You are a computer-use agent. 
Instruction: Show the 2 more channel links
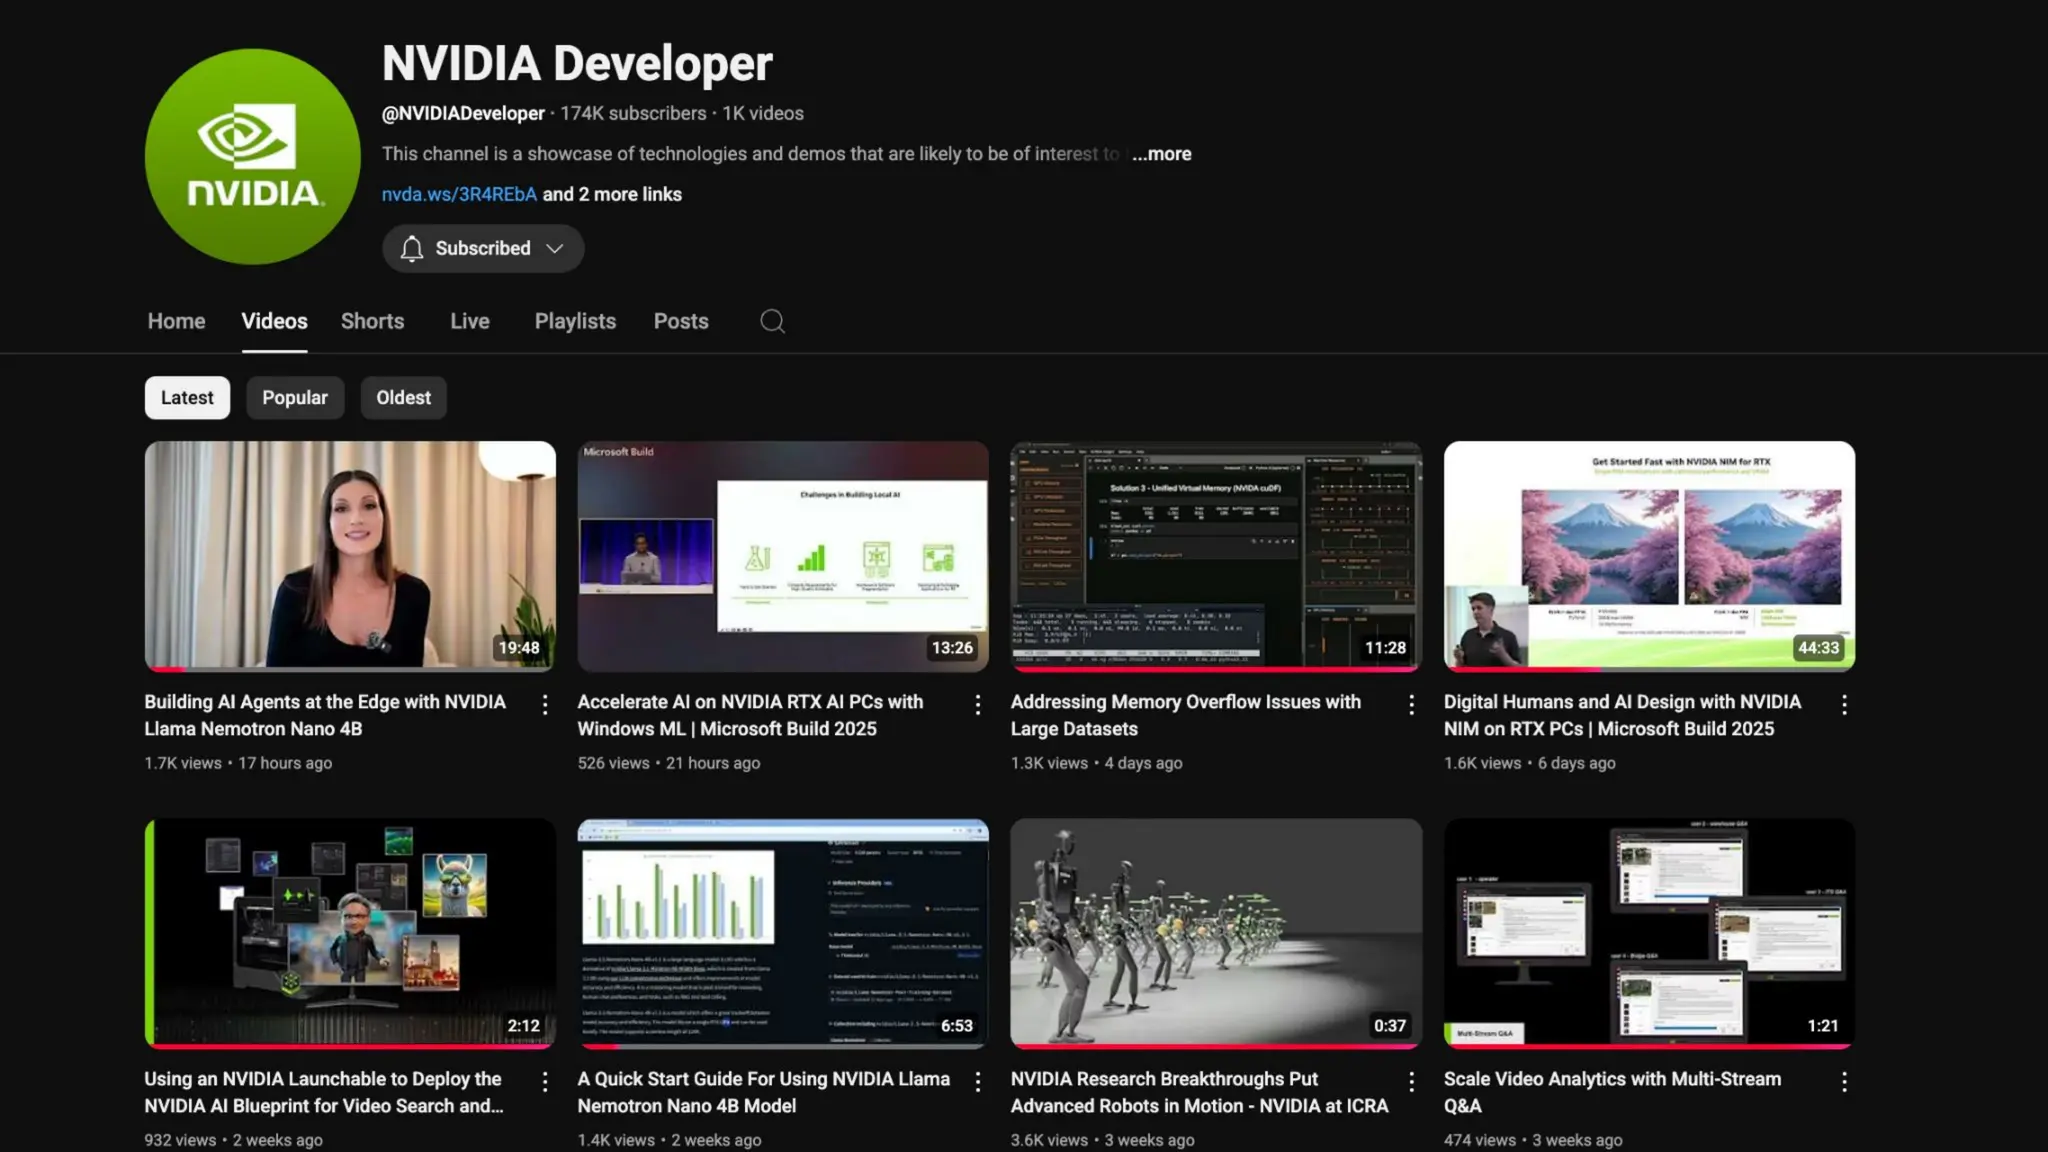pos(612,195)
